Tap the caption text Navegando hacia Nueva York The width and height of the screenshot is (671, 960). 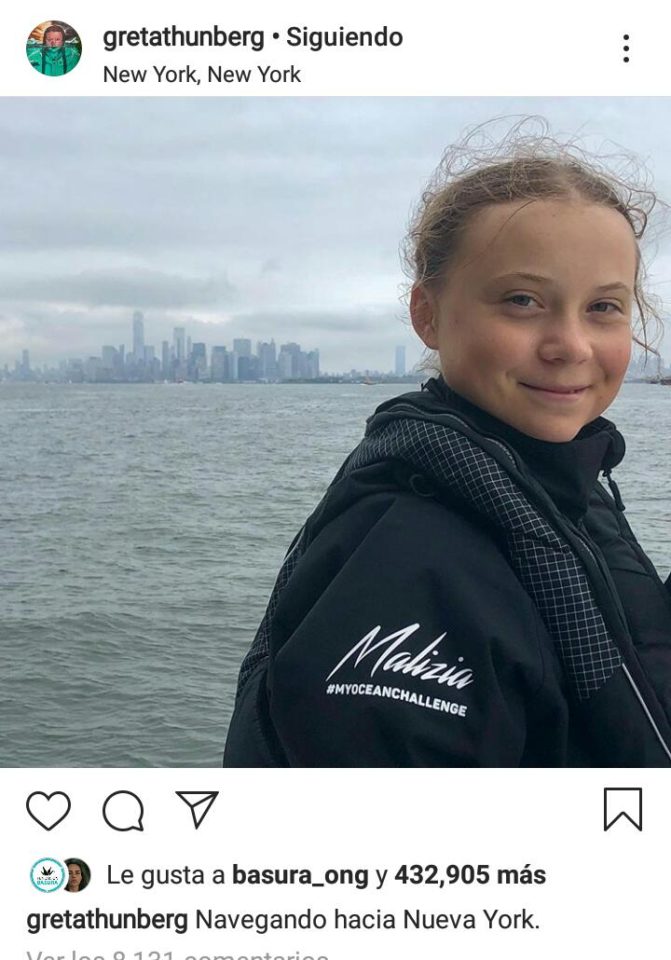367,920
